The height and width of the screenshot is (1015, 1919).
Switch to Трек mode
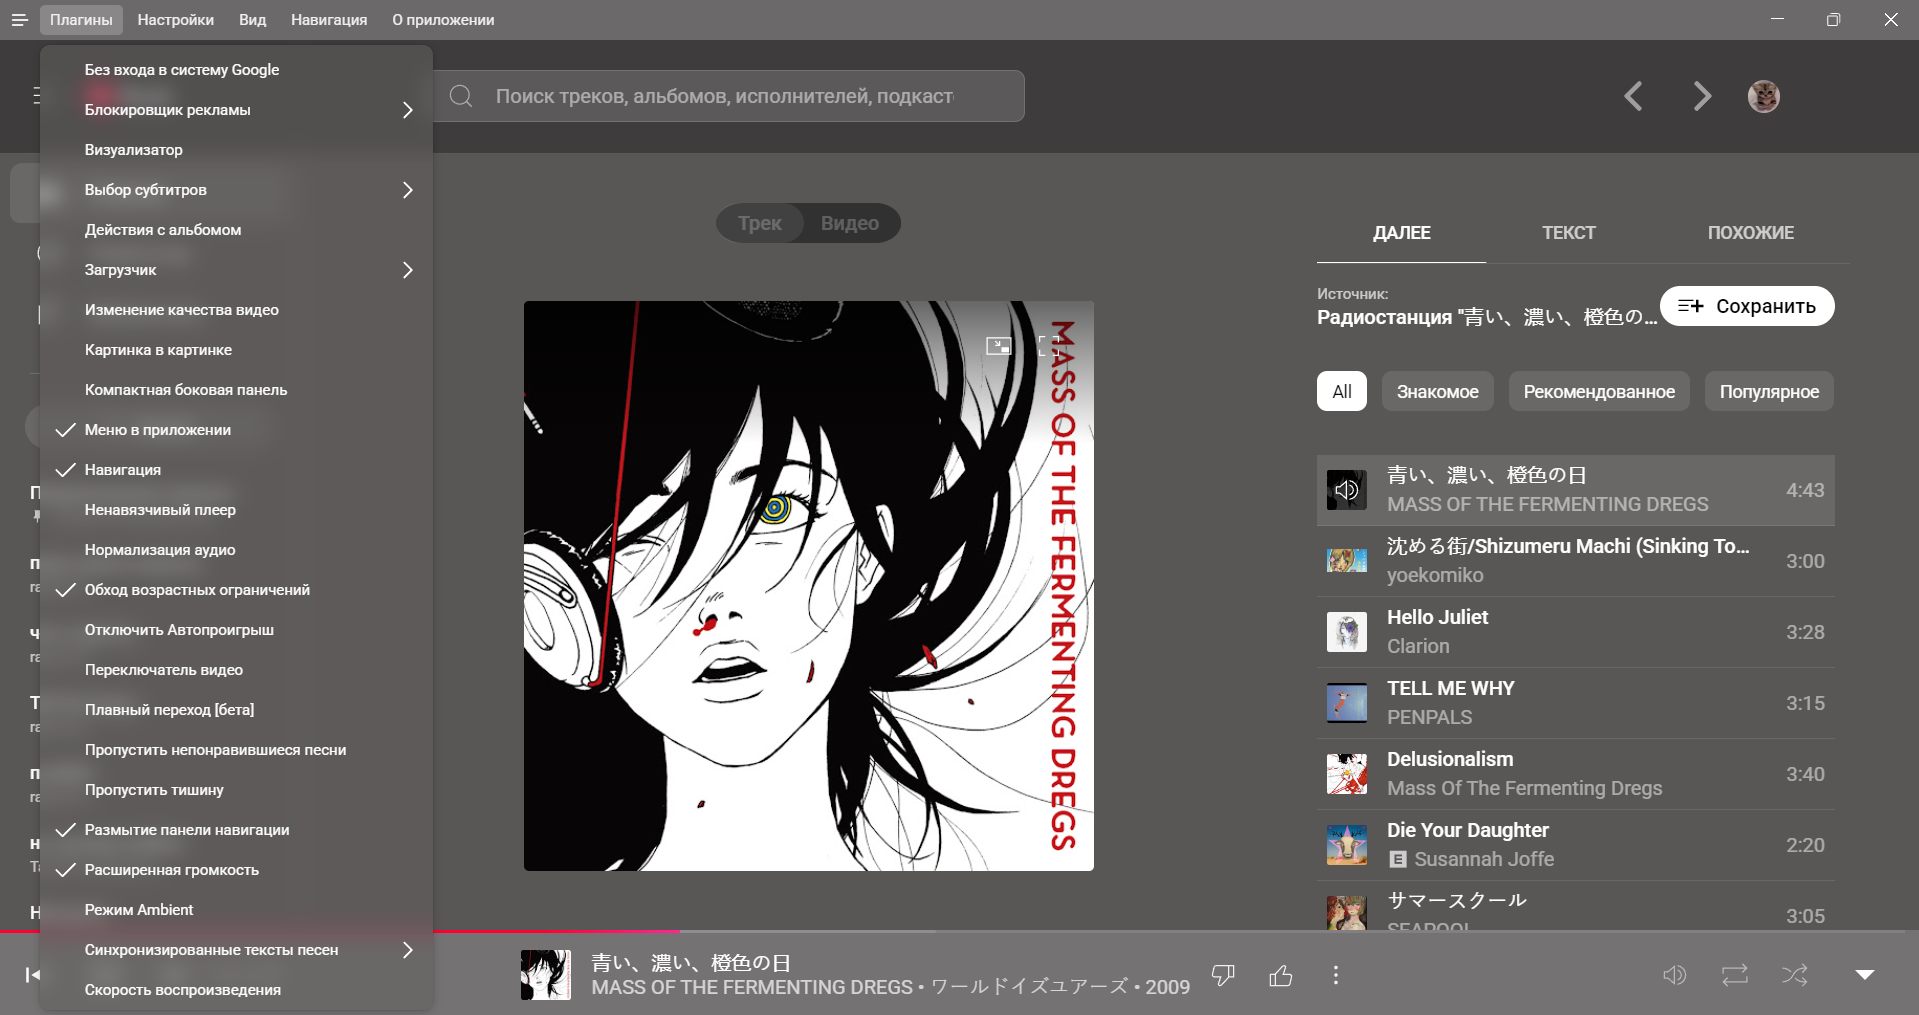760,223
